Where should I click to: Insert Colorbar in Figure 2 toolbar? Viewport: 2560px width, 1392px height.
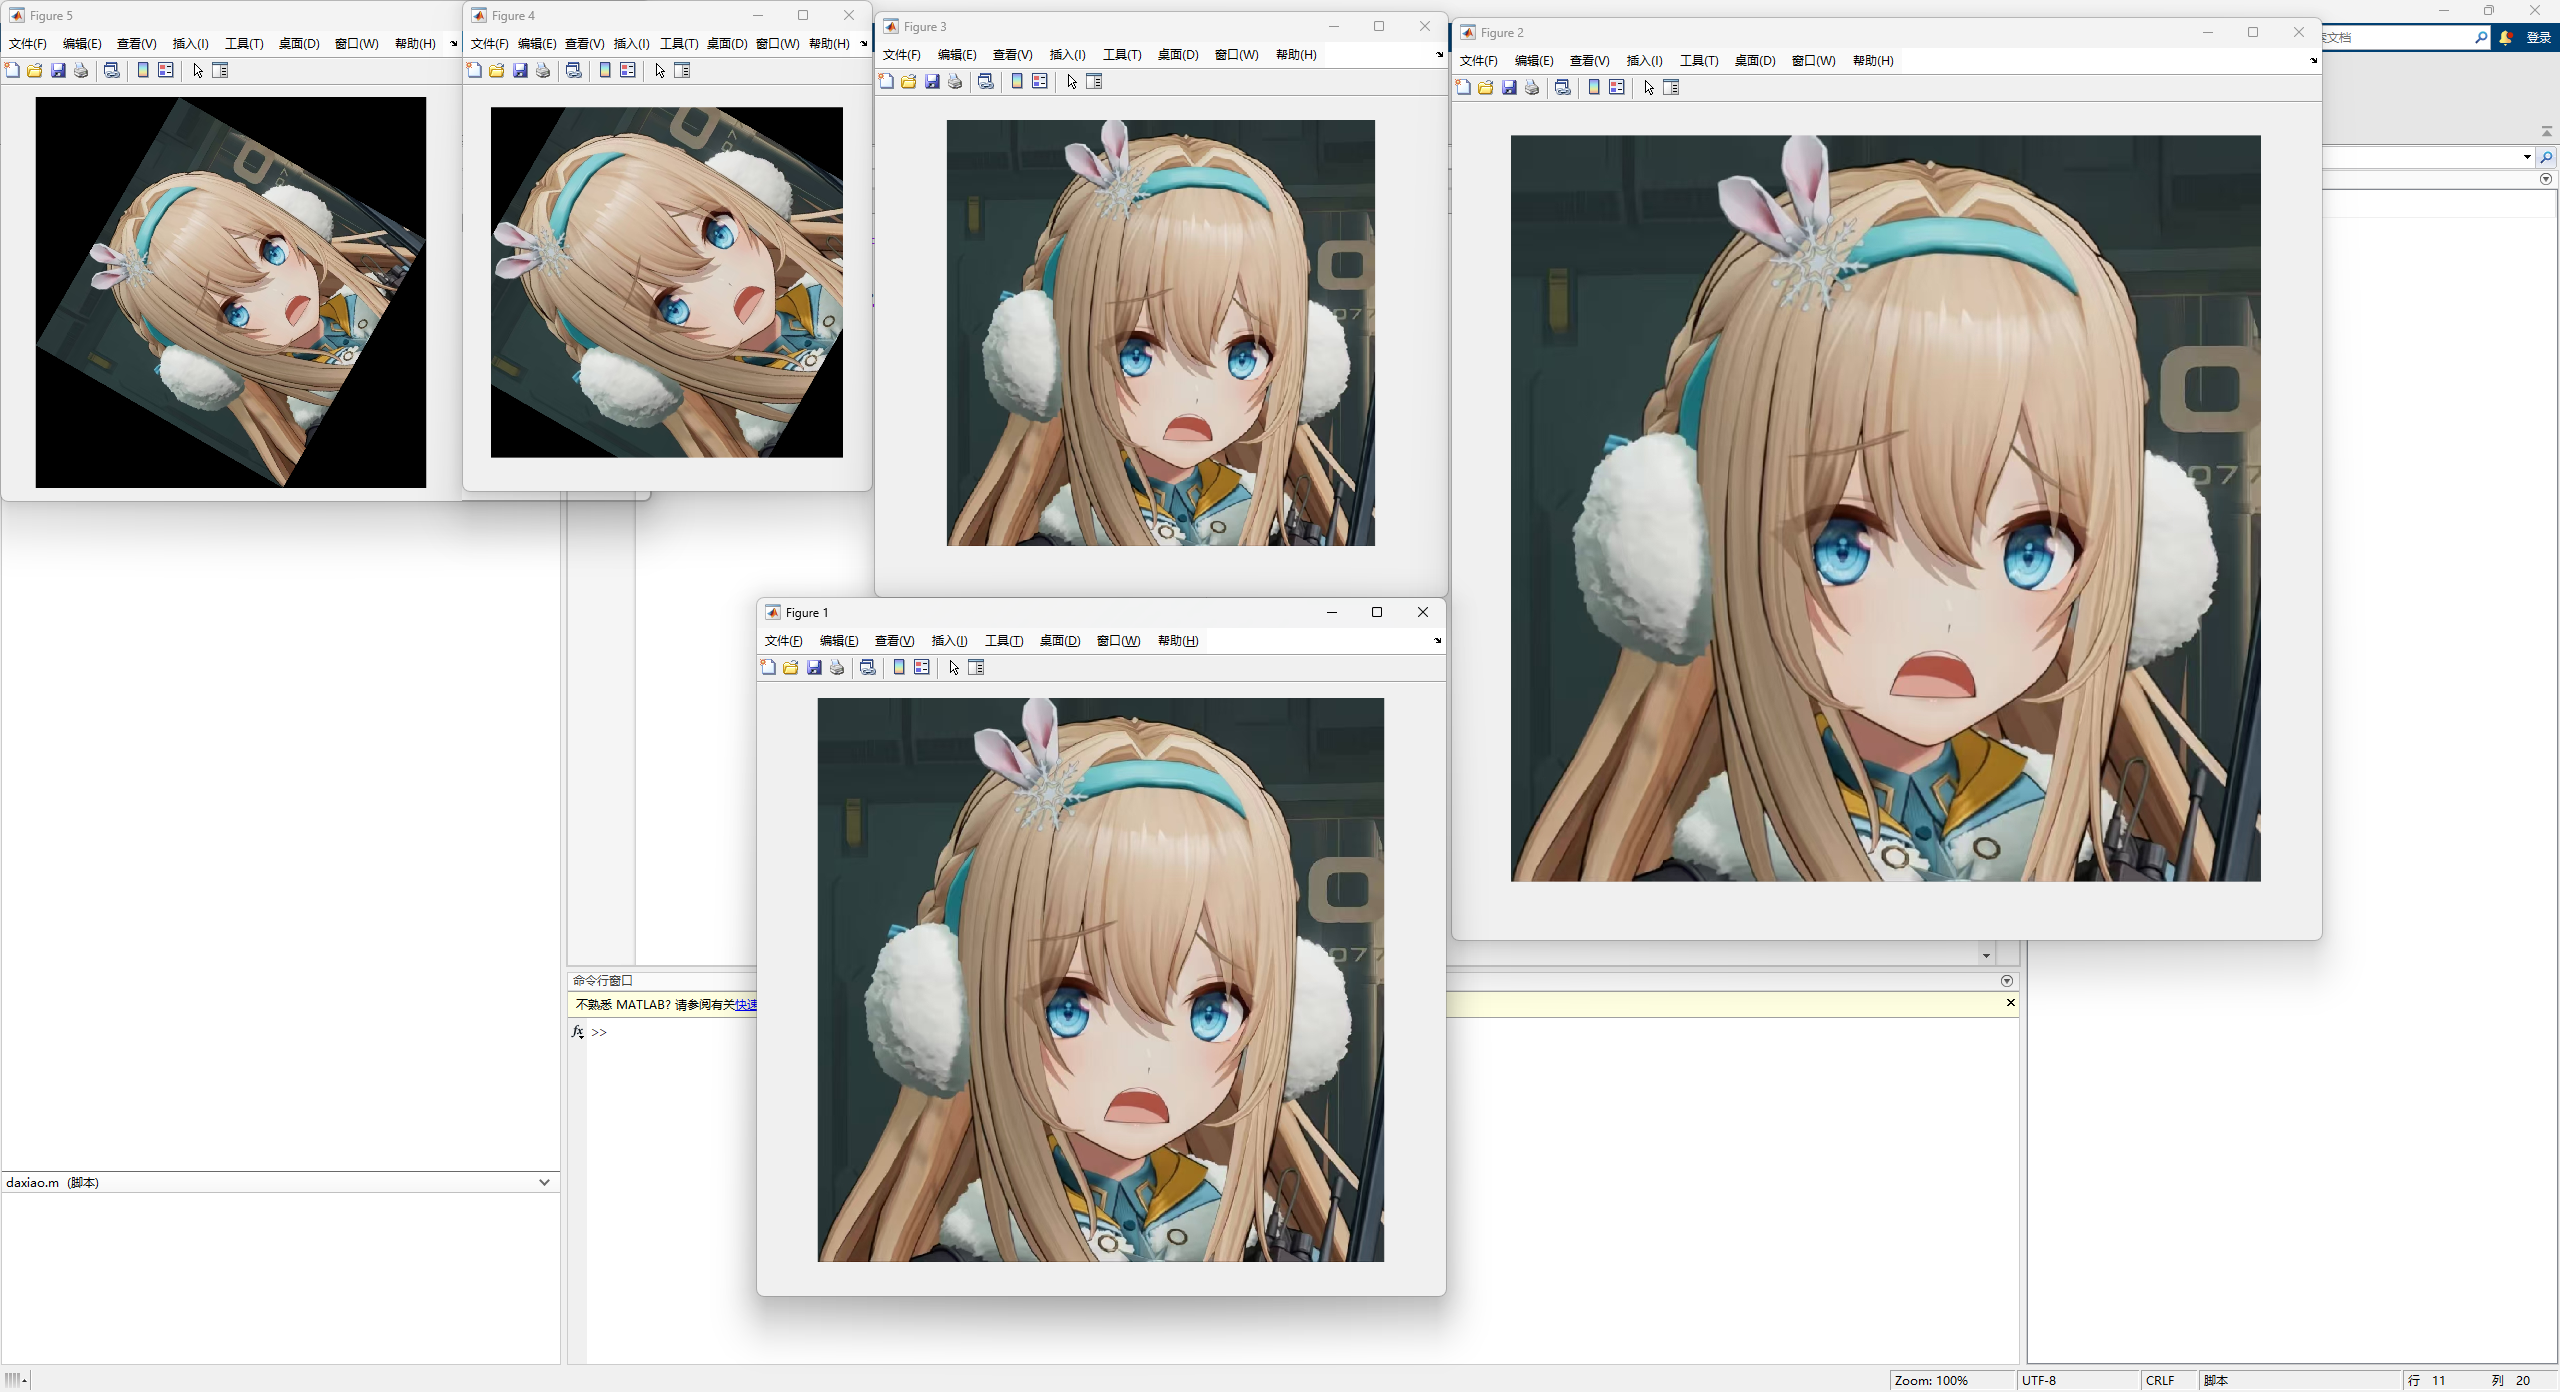[1594, 88]
